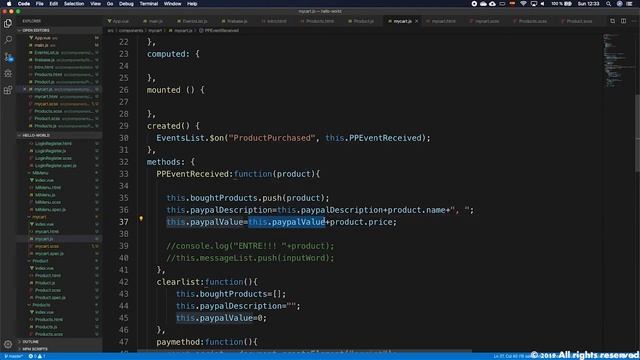640x360 pixels.
Task: Close the mycart.js editor tab
Action: tap(416, 21)
